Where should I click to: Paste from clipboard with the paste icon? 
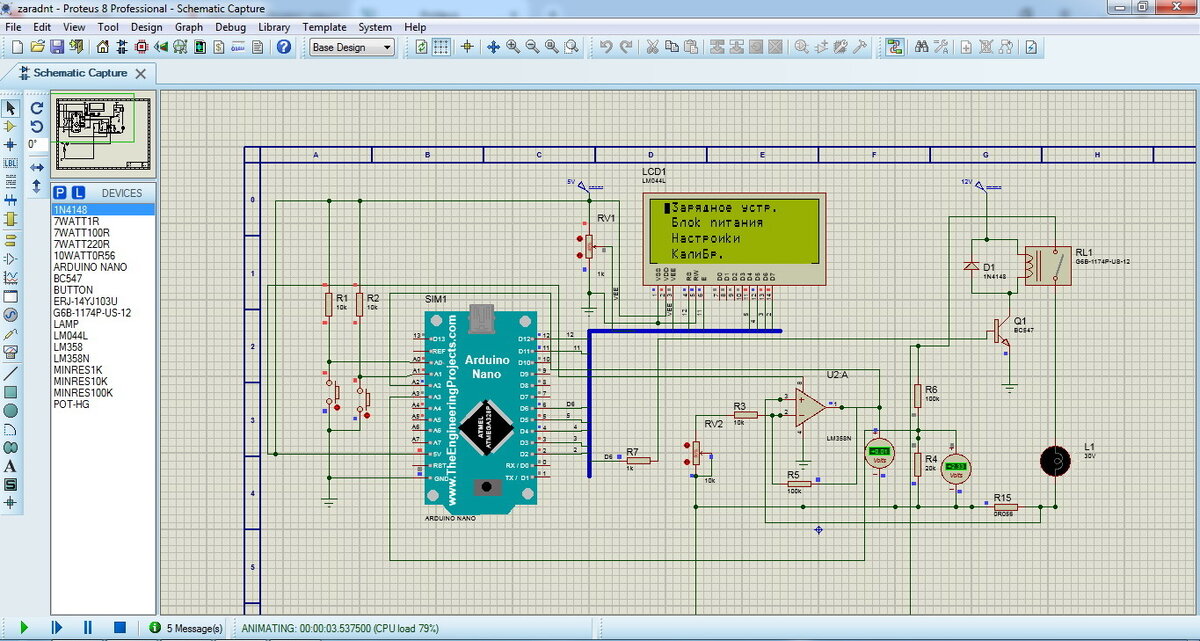coord(690,47)
